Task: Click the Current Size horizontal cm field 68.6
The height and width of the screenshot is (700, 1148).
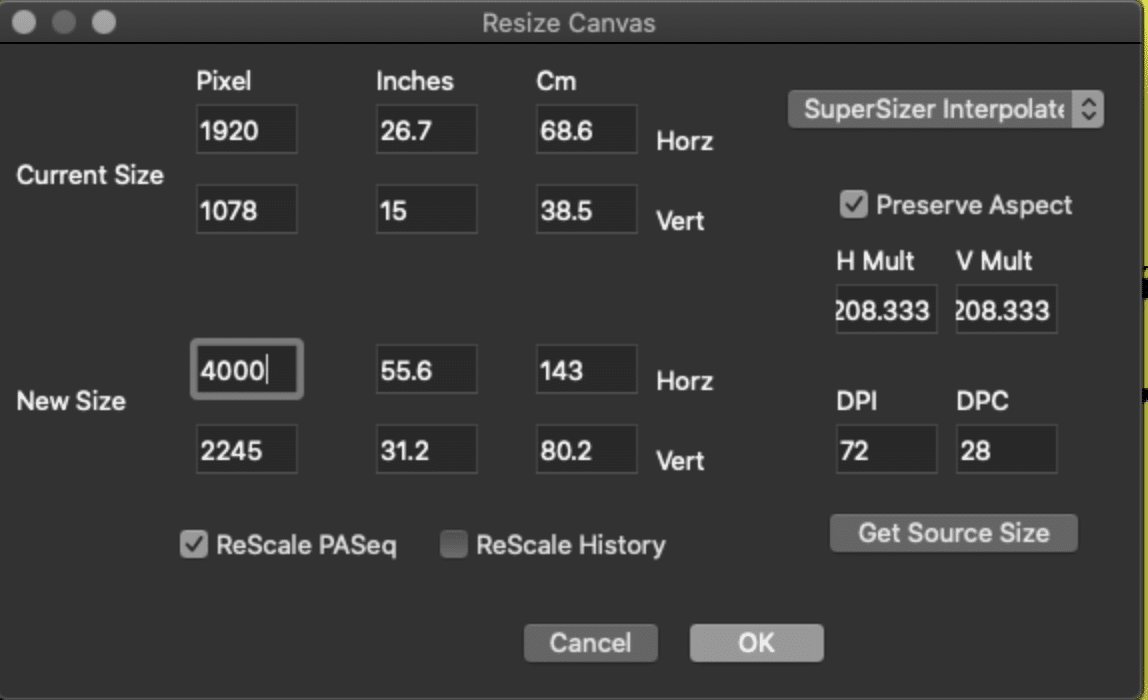Action: point(586,130)
